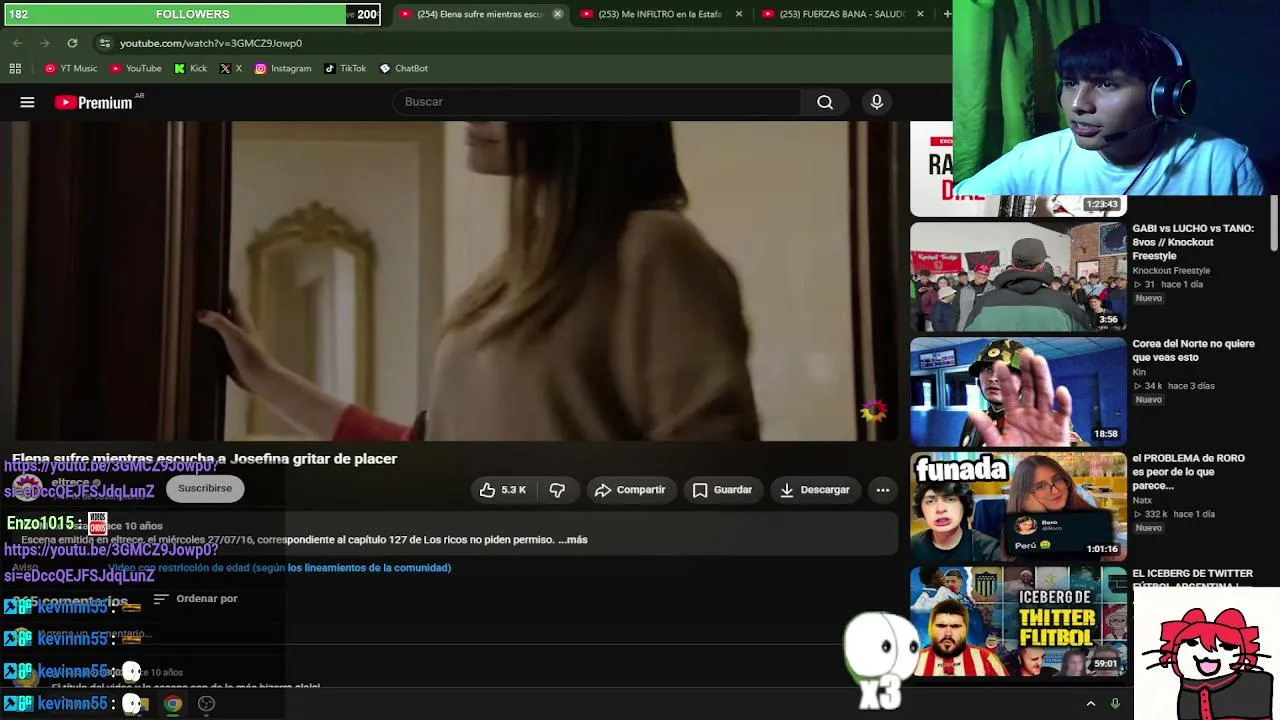Click the Suscribirse button
Viewport: 1280px width, 720px height.
click(205, 488)
